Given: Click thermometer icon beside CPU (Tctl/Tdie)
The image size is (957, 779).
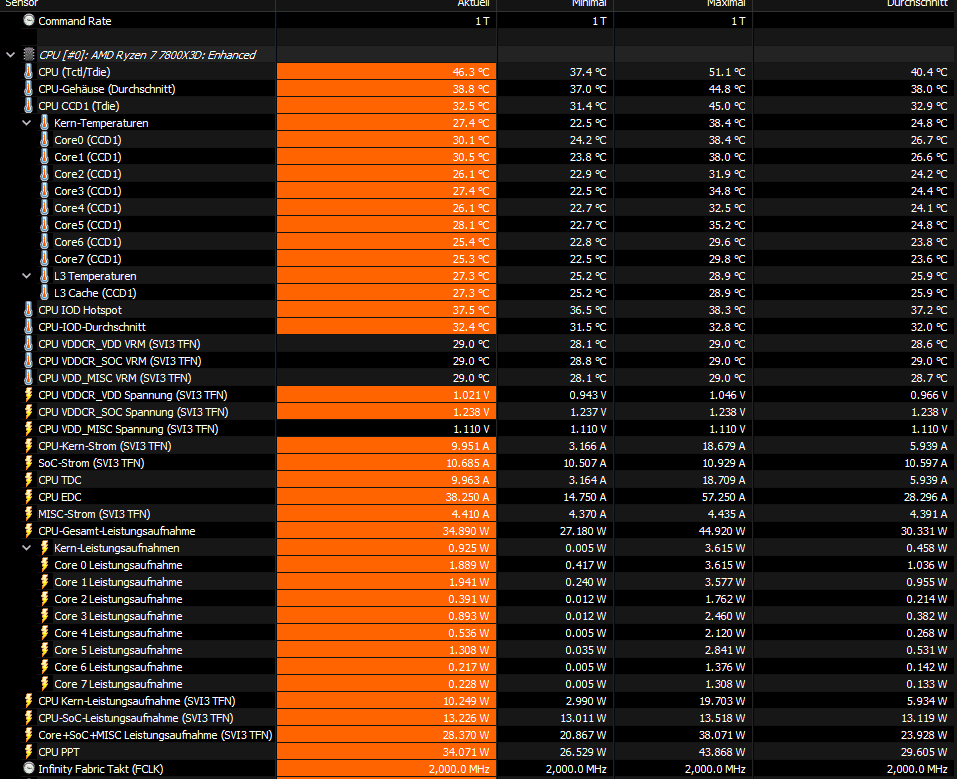Looking at the screenshot, I should [x=29, y=71].
